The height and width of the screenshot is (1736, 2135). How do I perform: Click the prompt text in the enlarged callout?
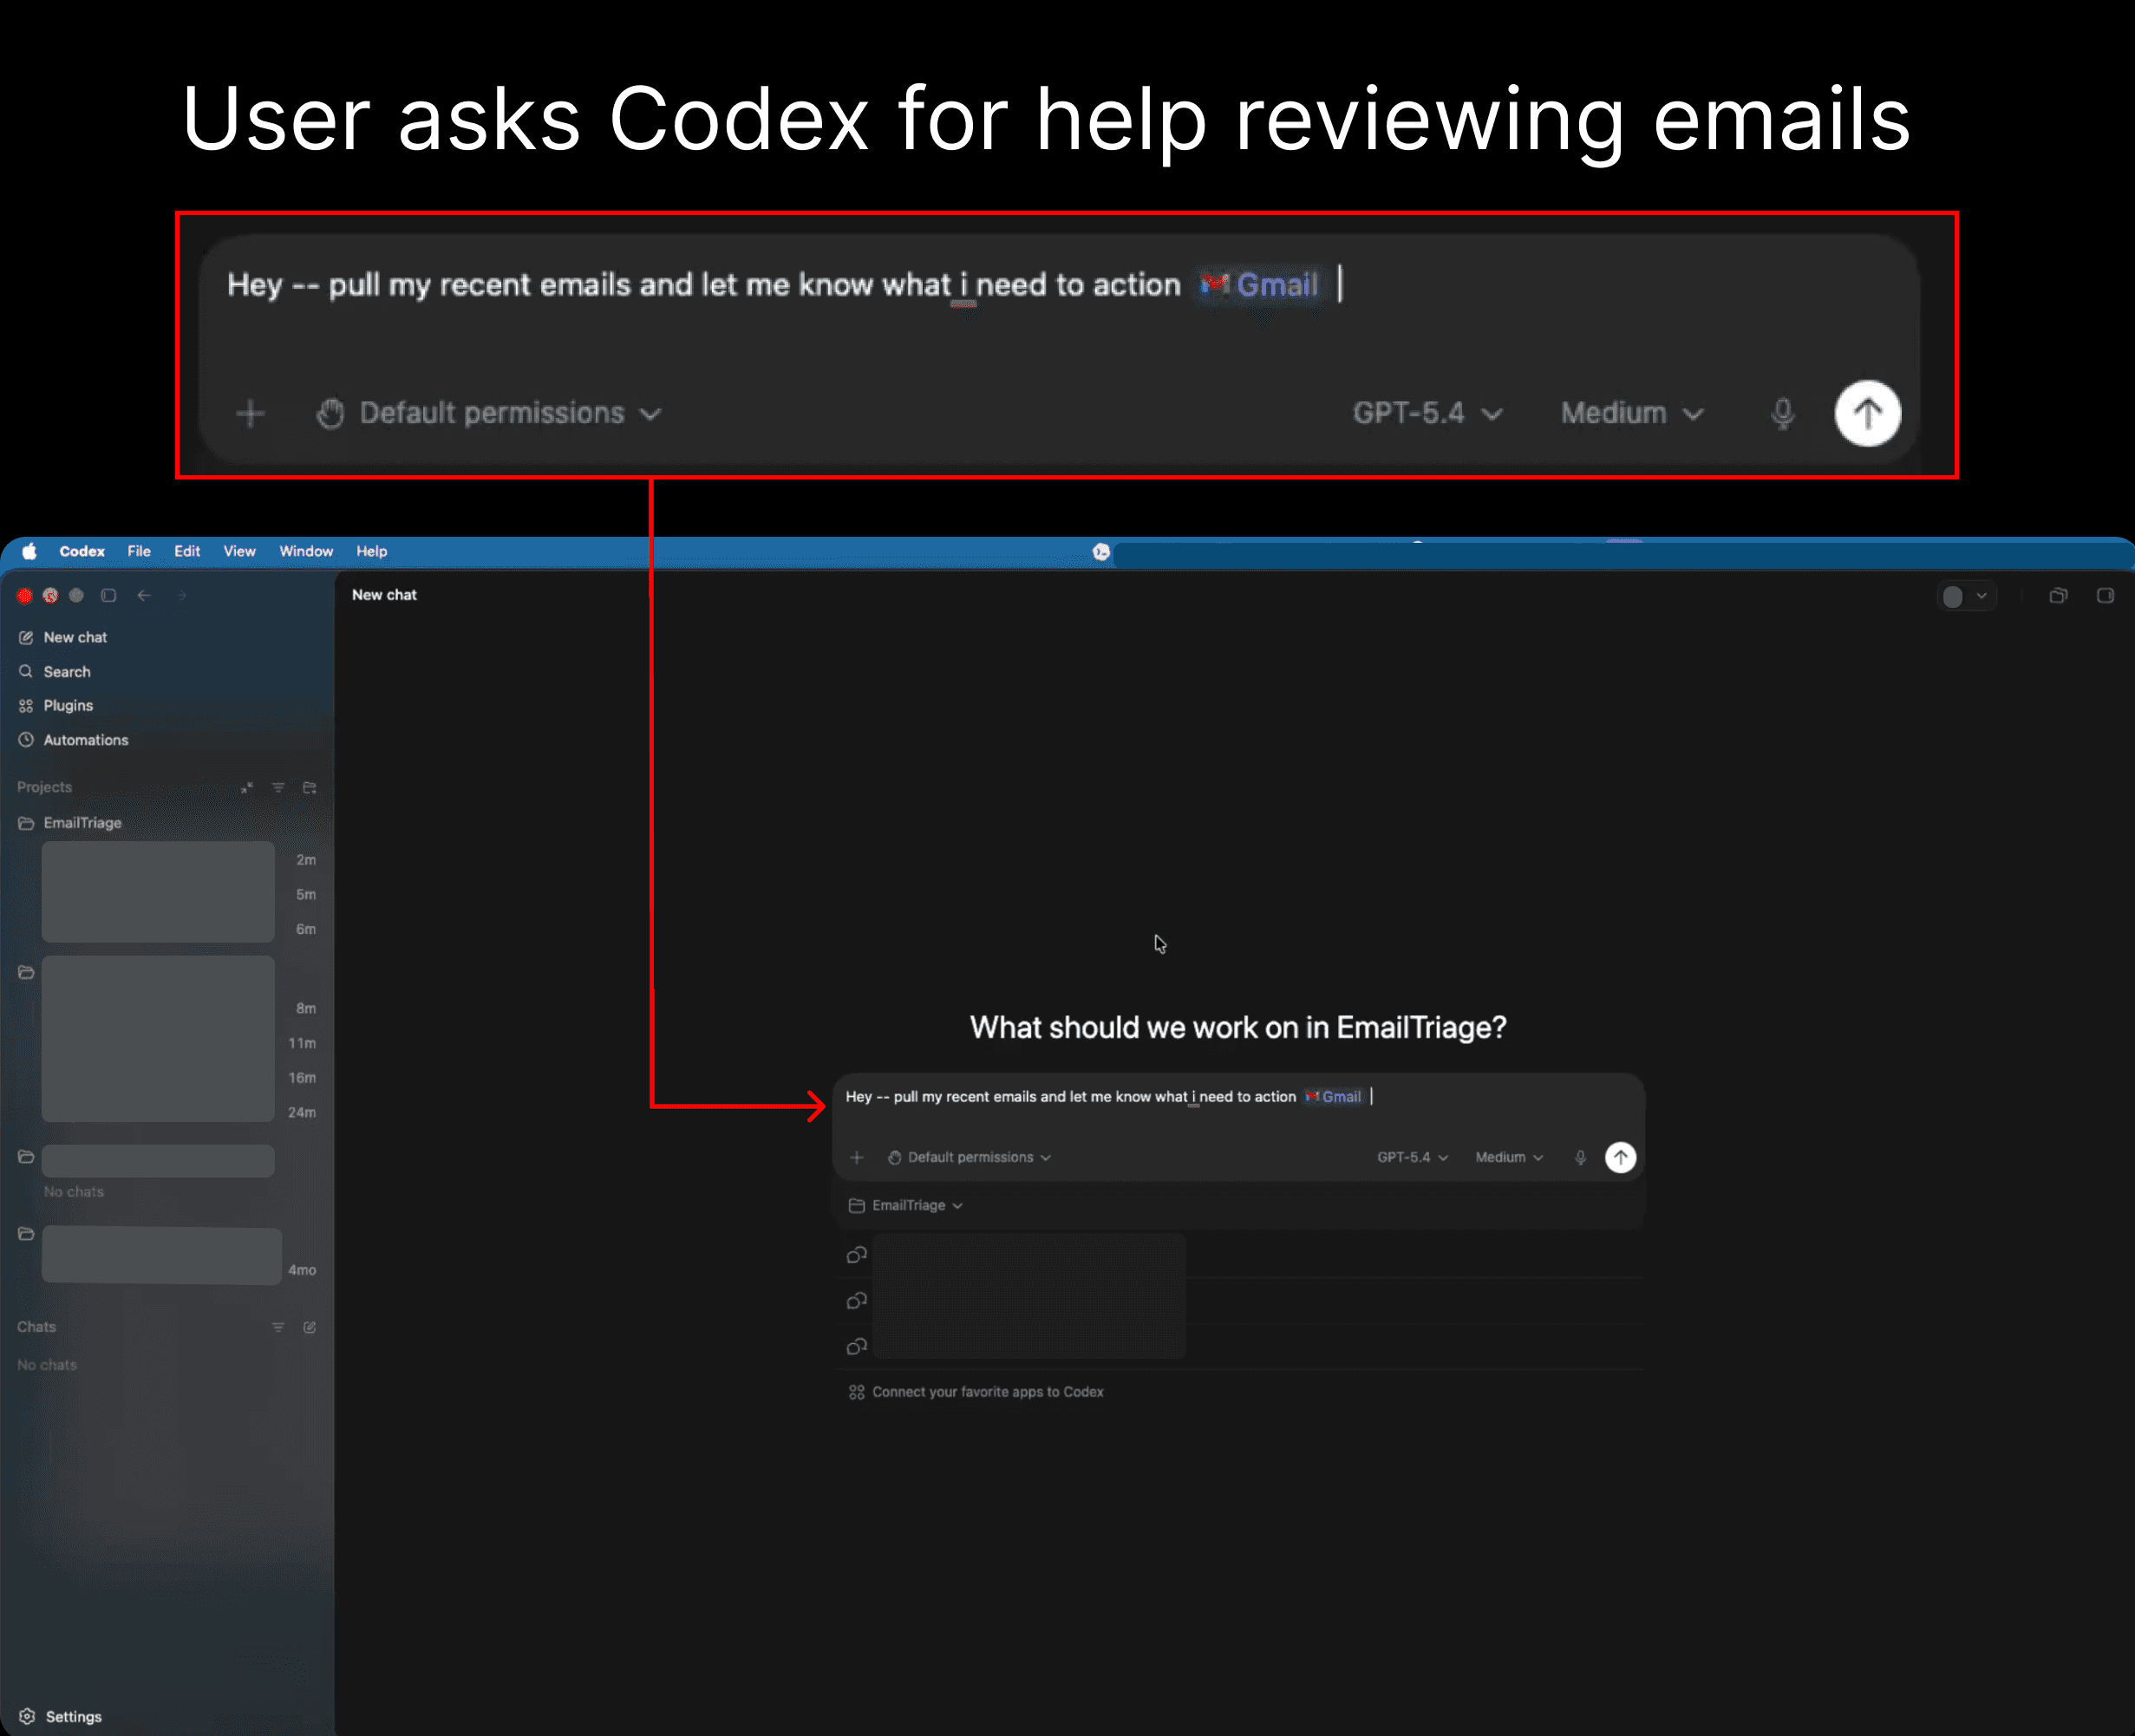click(703, 285)
